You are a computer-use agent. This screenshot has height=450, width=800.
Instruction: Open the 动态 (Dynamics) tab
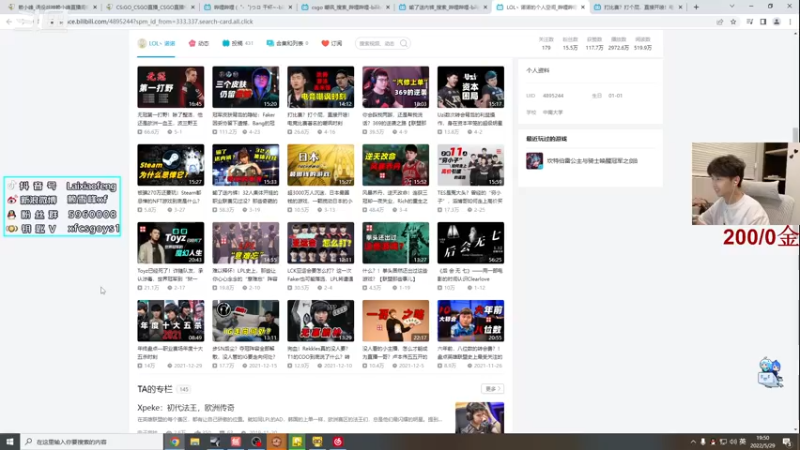point(199,43)
